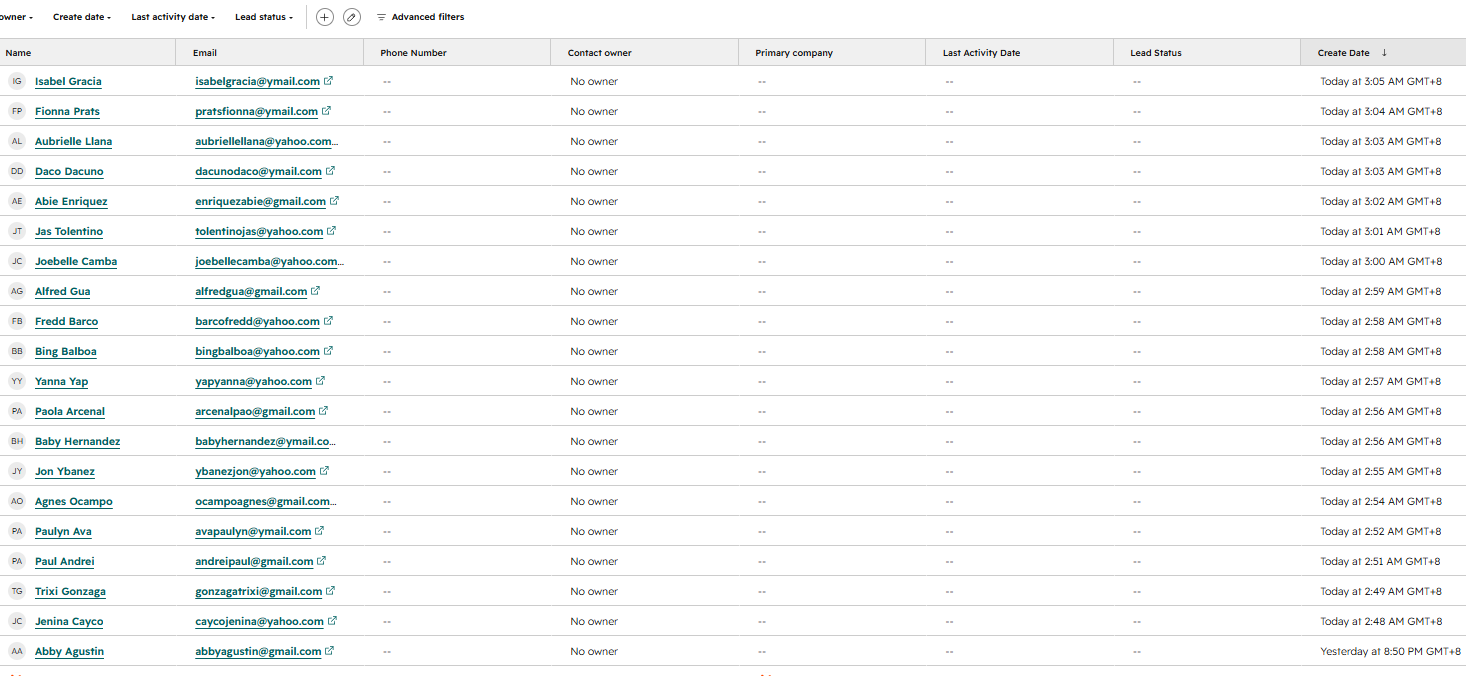Click the pencil edit icon in toolbar

(352, 17)
